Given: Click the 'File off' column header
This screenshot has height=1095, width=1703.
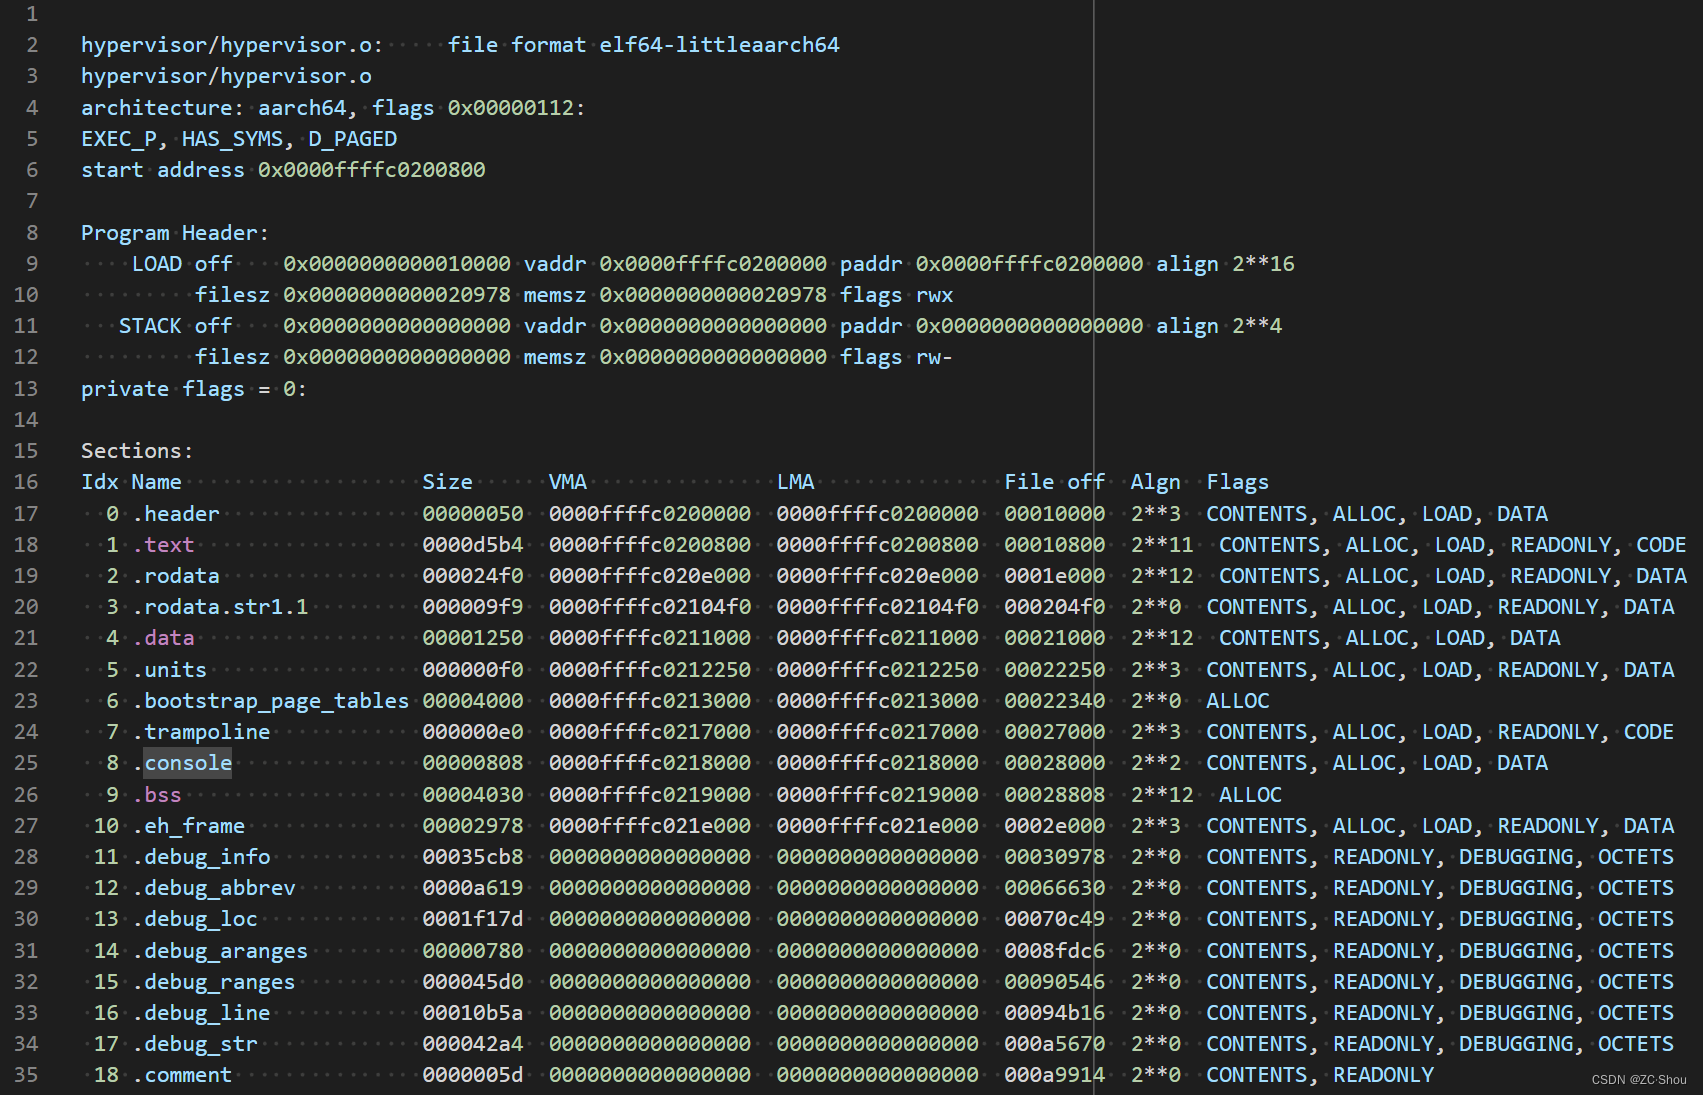Looking at the screenshot, I should coord(1054,481).
